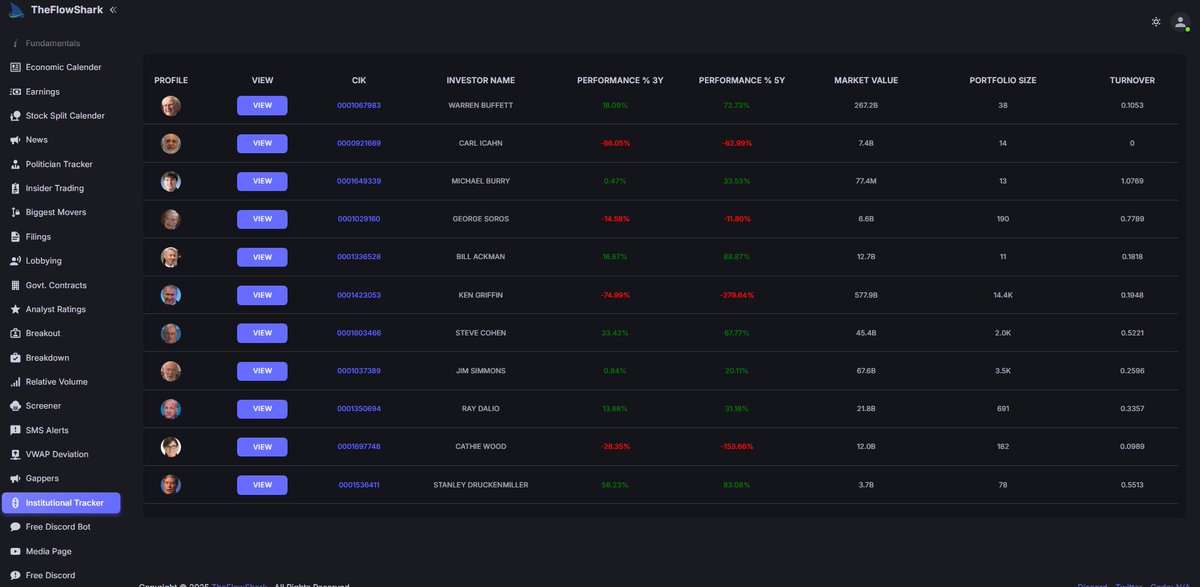Click VIEW button for George Soros

pos(262,219)
